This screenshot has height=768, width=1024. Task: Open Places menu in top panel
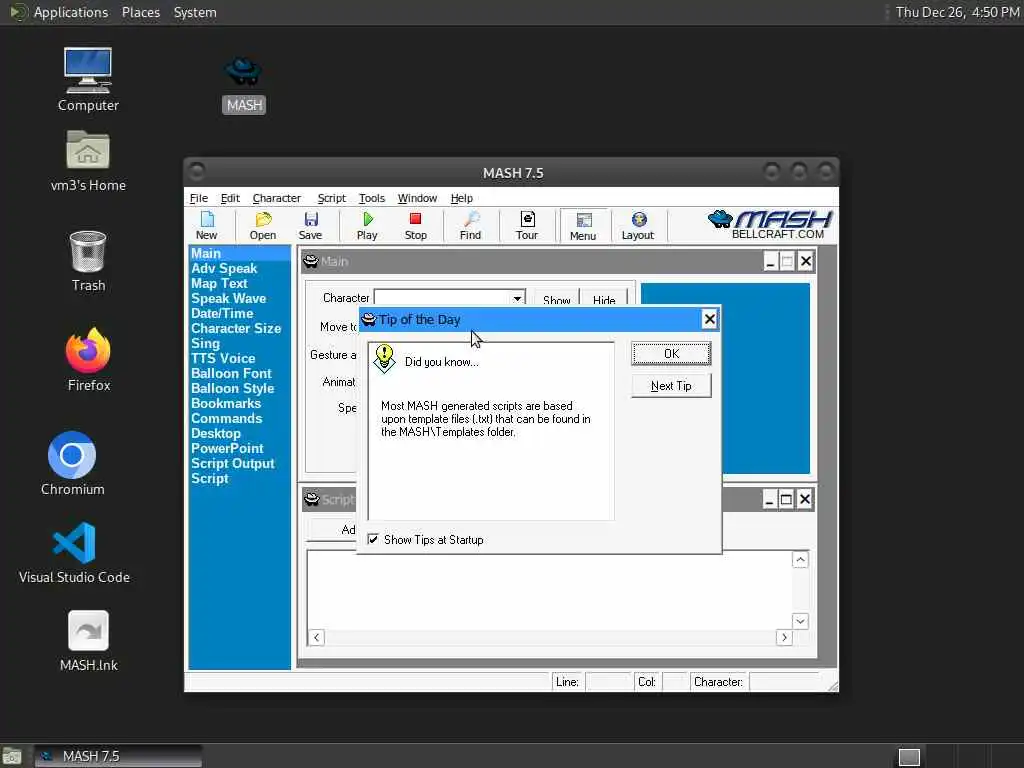coord(141,12)
